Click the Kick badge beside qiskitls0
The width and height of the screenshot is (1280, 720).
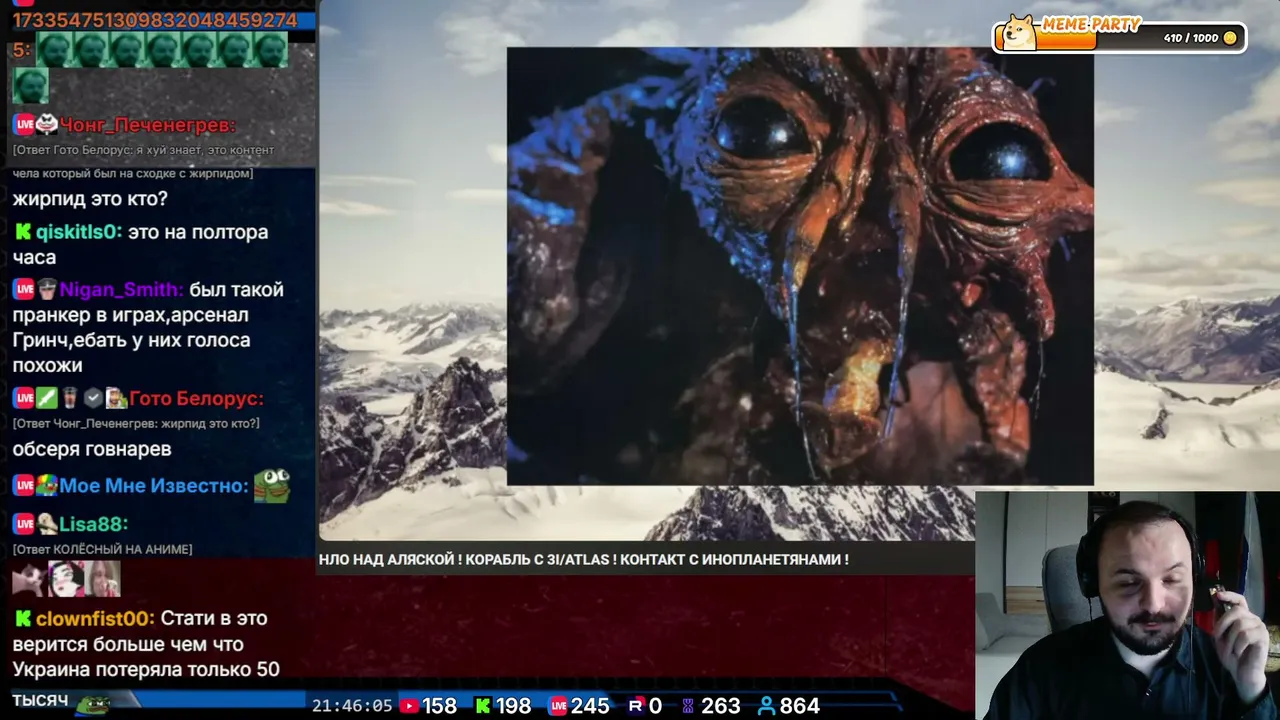pos(23,232)
